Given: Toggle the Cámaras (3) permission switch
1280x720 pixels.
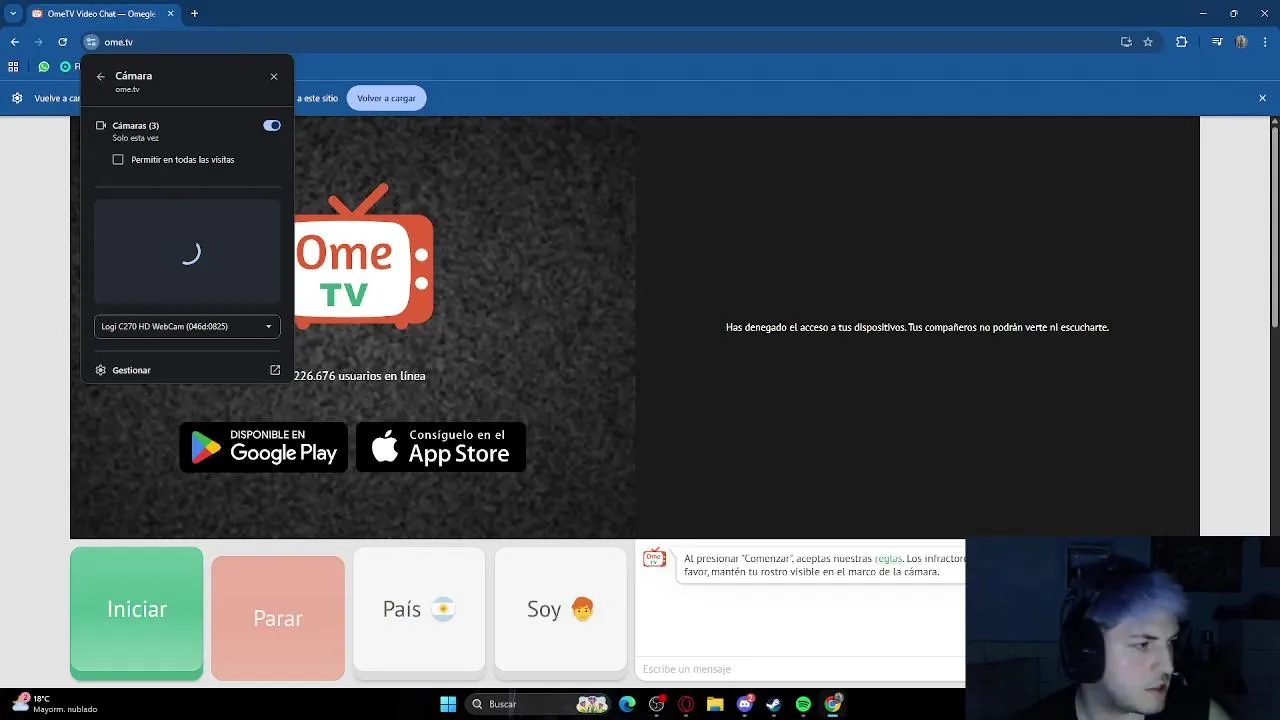Looking at the screenshot, I should coord(272,125).
